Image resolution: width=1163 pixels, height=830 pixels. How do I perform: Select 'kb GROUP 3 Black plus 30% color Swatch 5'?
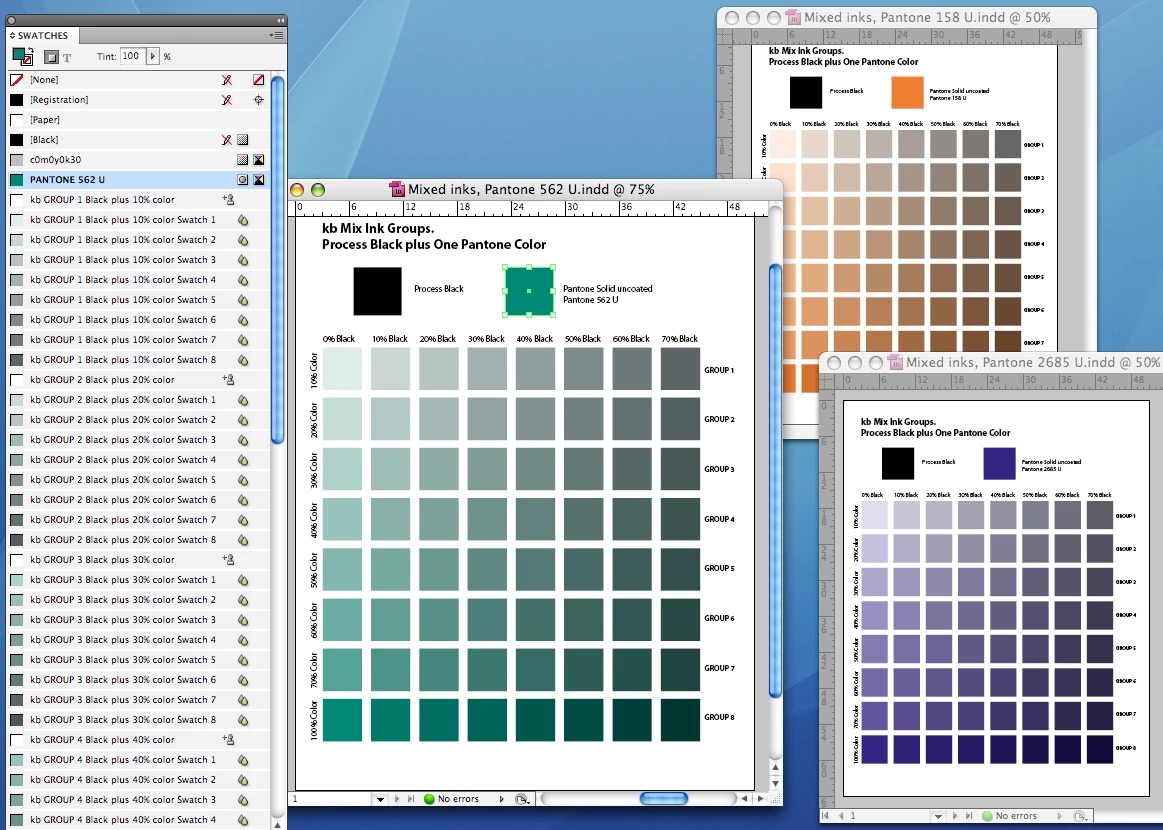pyautogui.click(x=139, y=659)
